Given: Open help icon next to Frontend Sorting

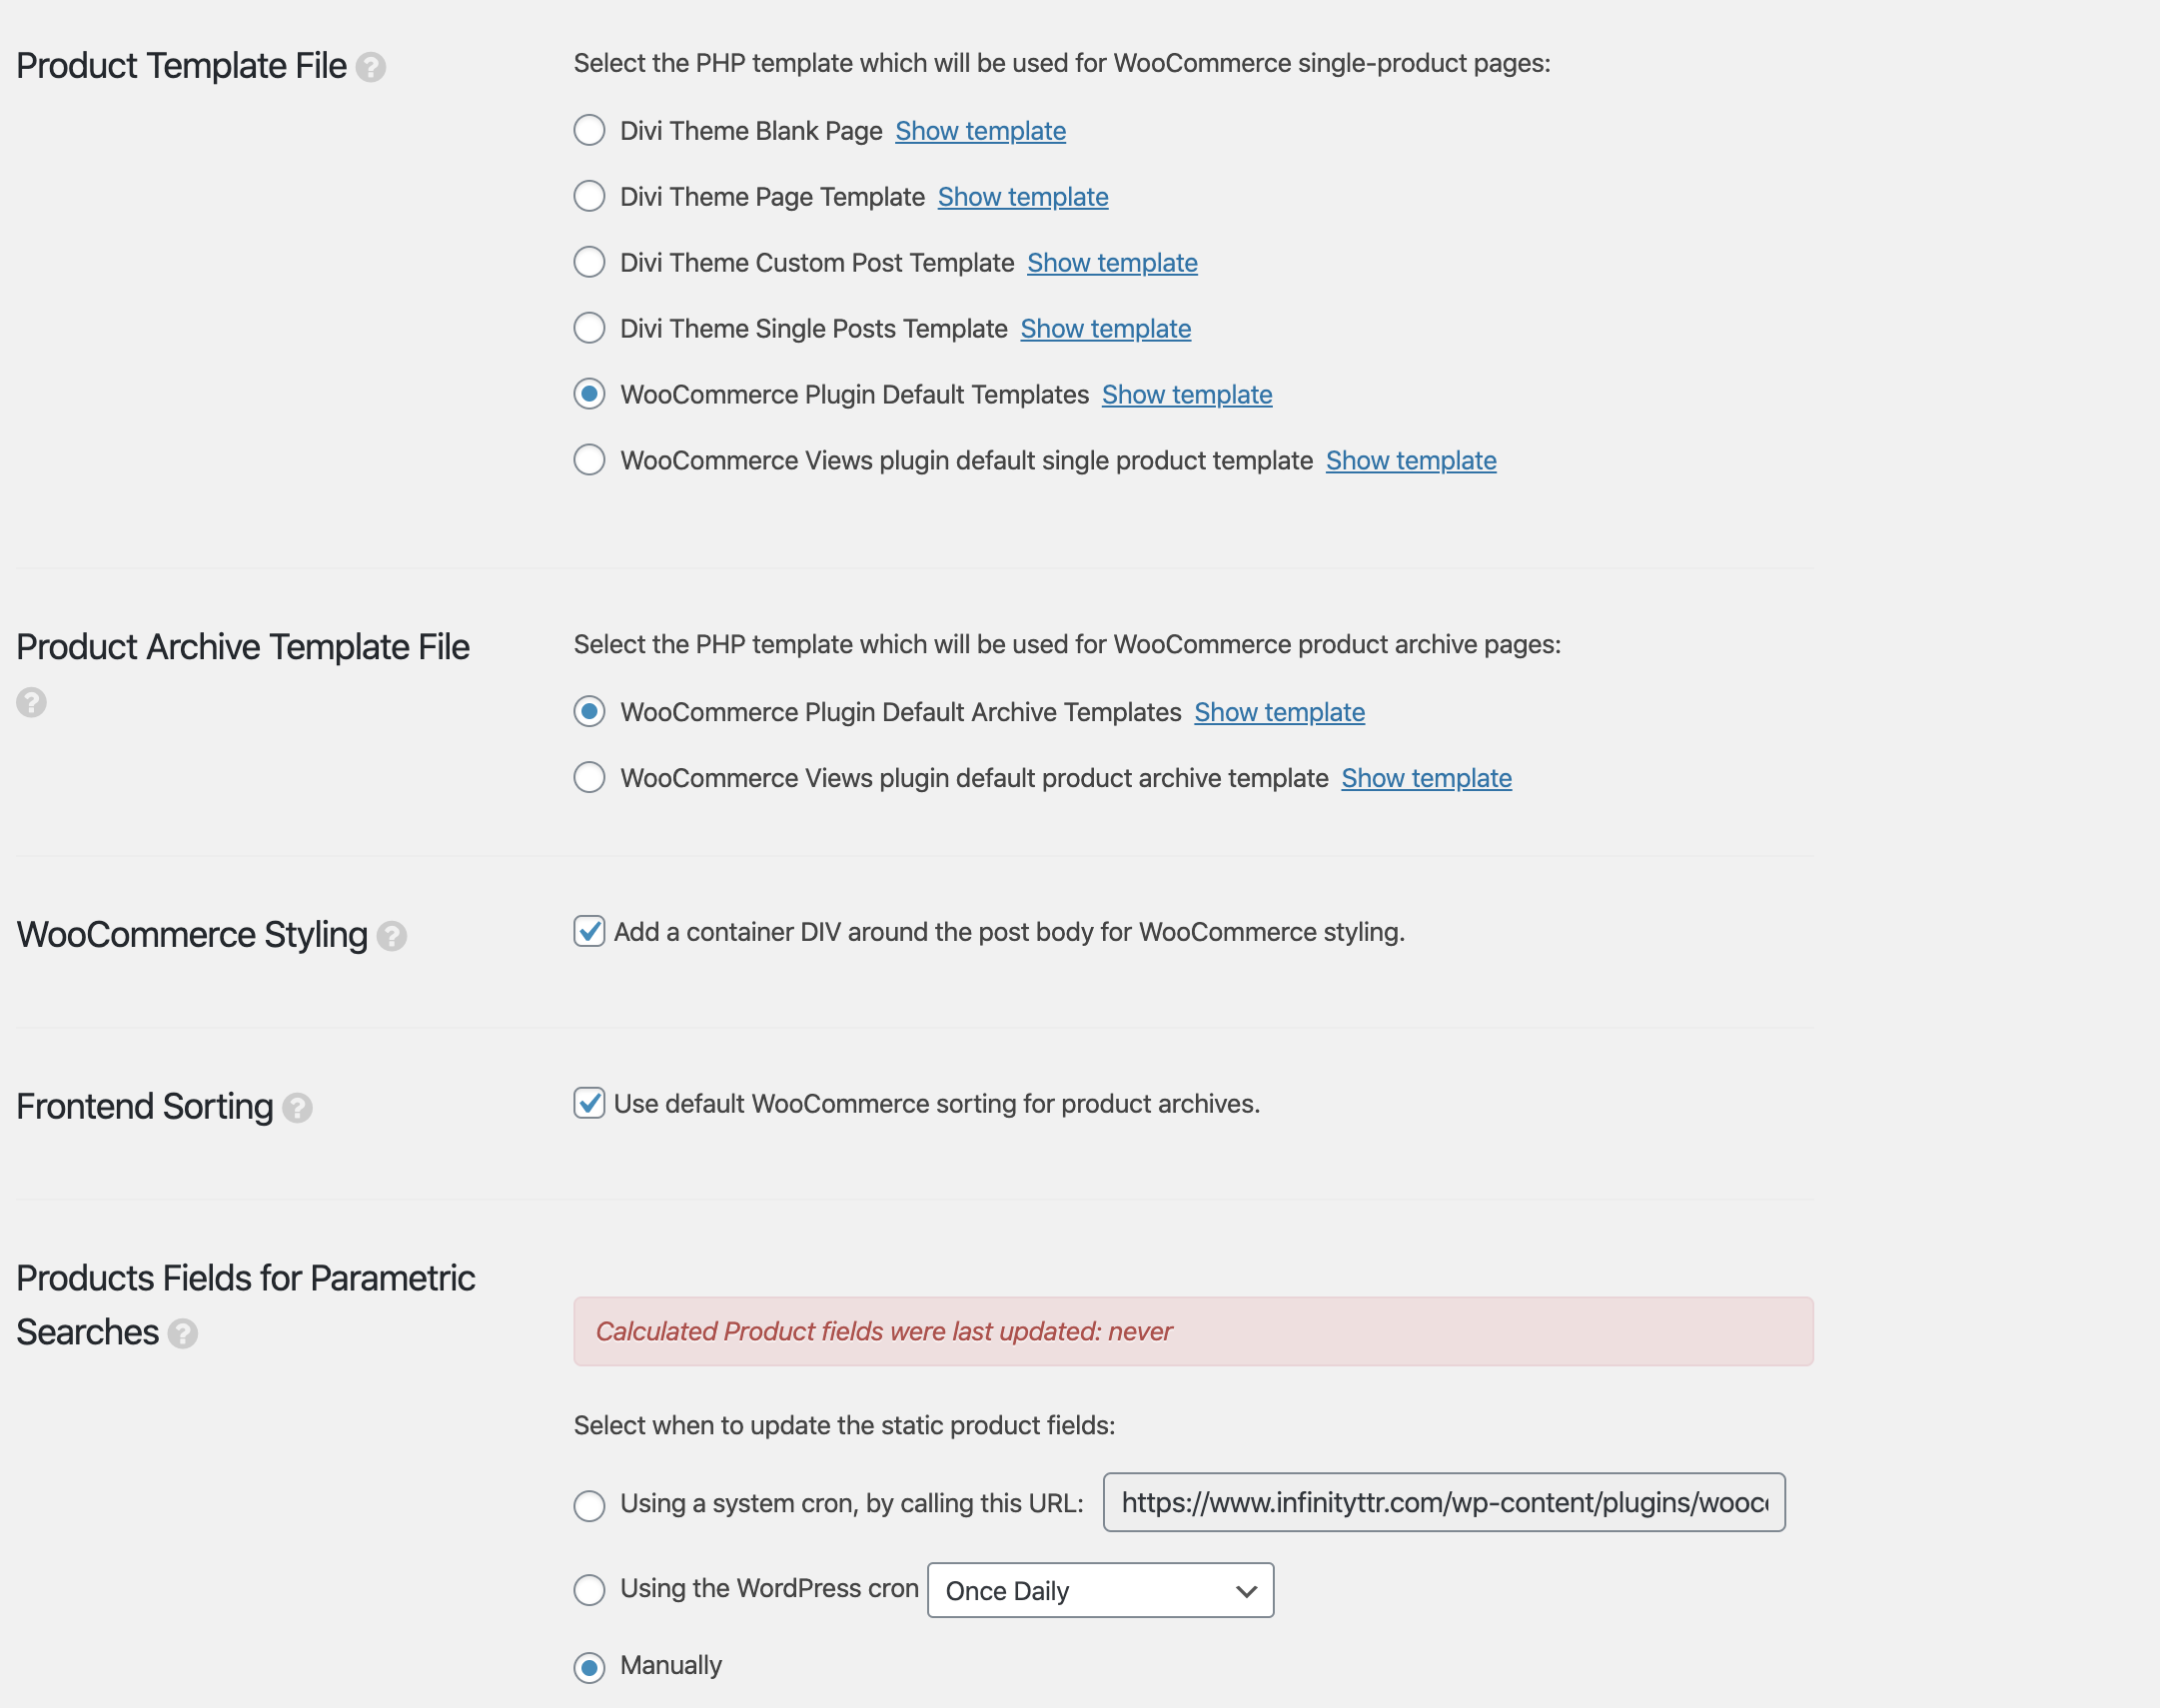Looking at the screenshot, I should click(x=297, y=1108).
